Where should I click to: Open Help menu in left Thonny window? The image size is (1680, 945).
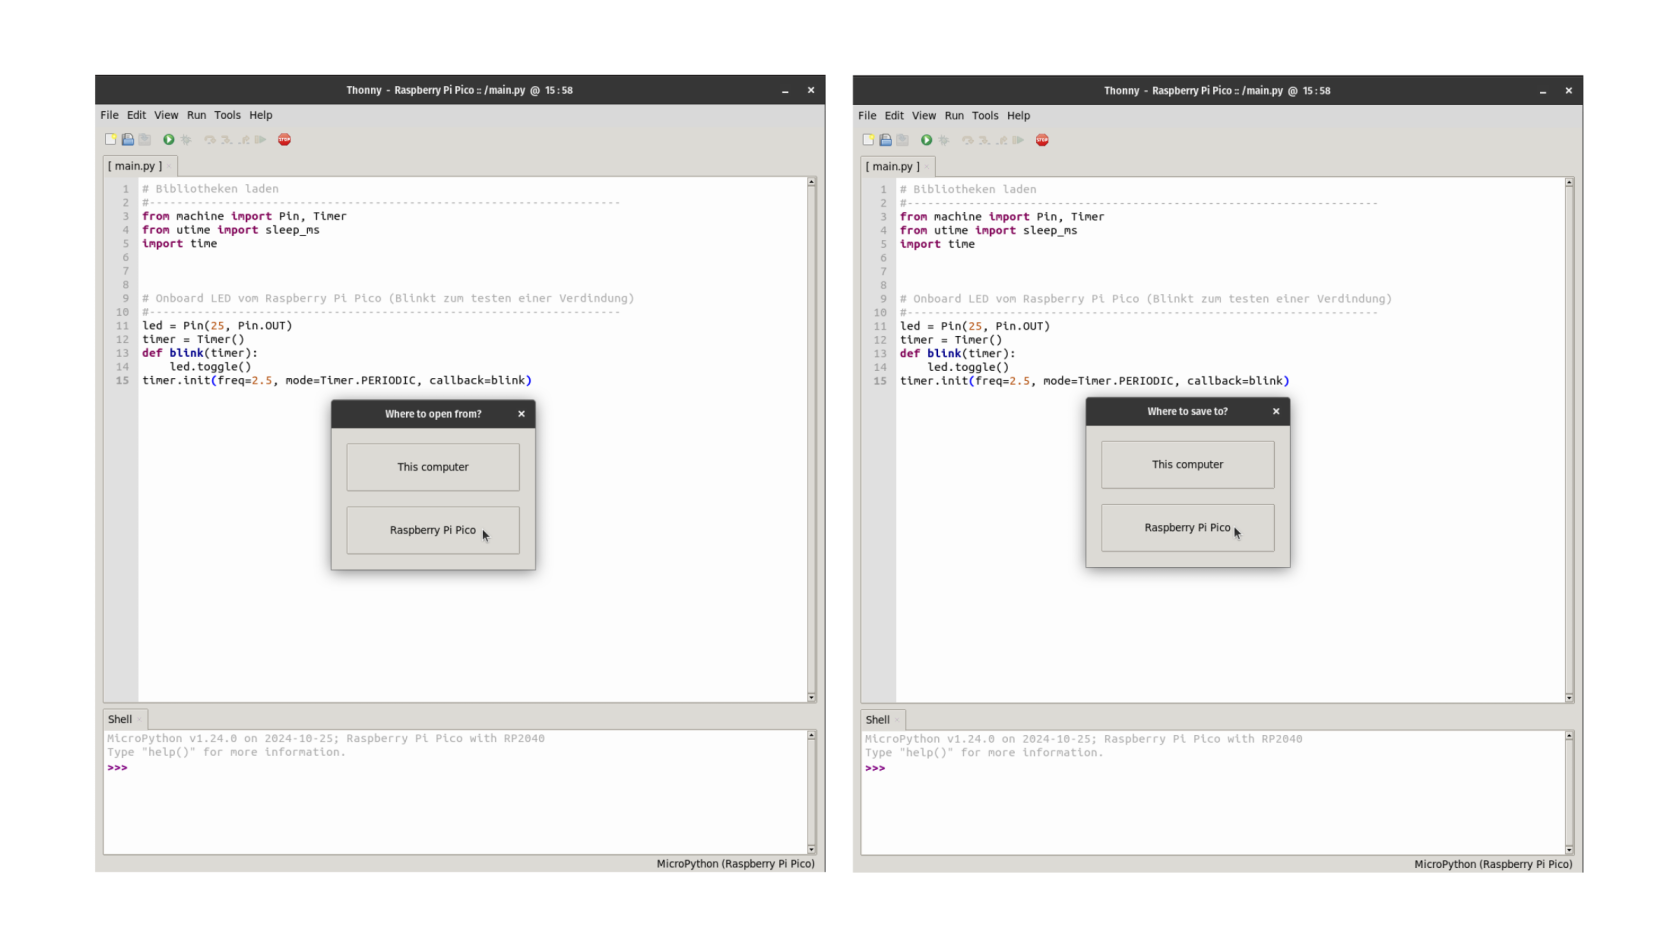click(x=261, y=115)
